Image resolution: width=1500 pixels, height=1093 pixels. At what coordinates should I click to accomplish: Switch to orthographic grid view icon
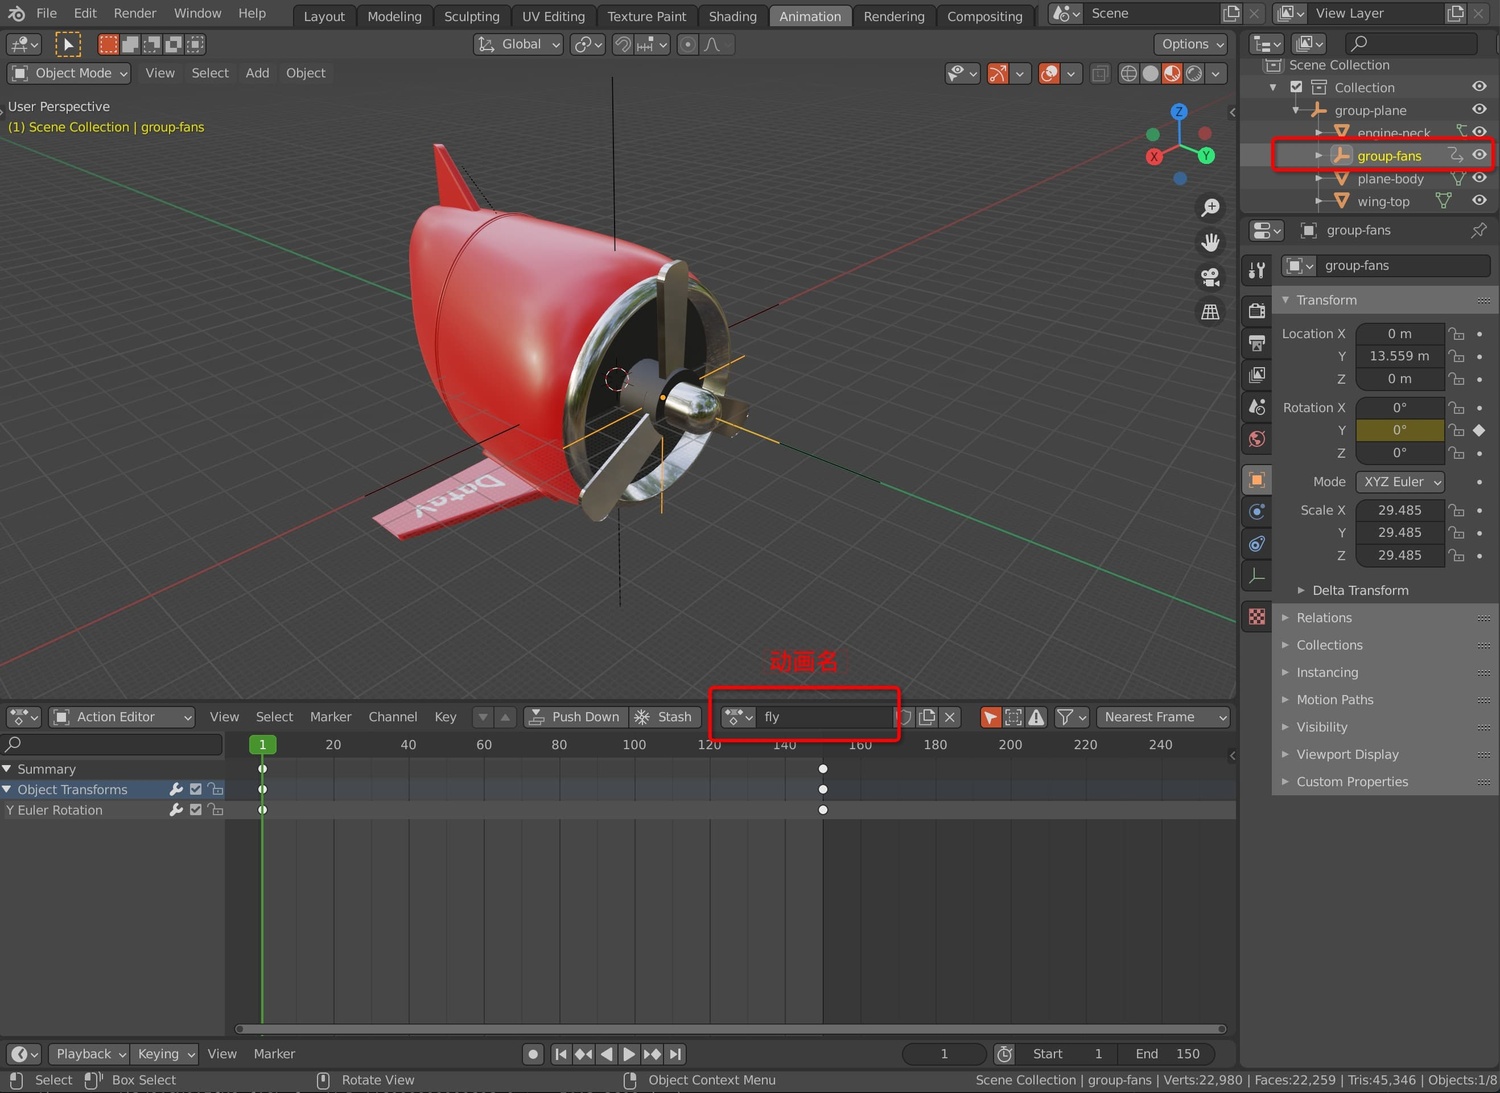point(1210,312)
